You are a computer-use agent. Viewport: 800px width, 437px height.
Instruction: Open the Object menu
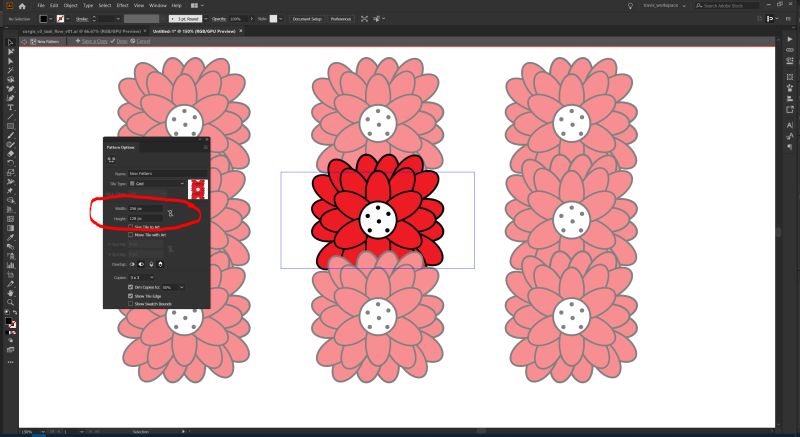70,6
